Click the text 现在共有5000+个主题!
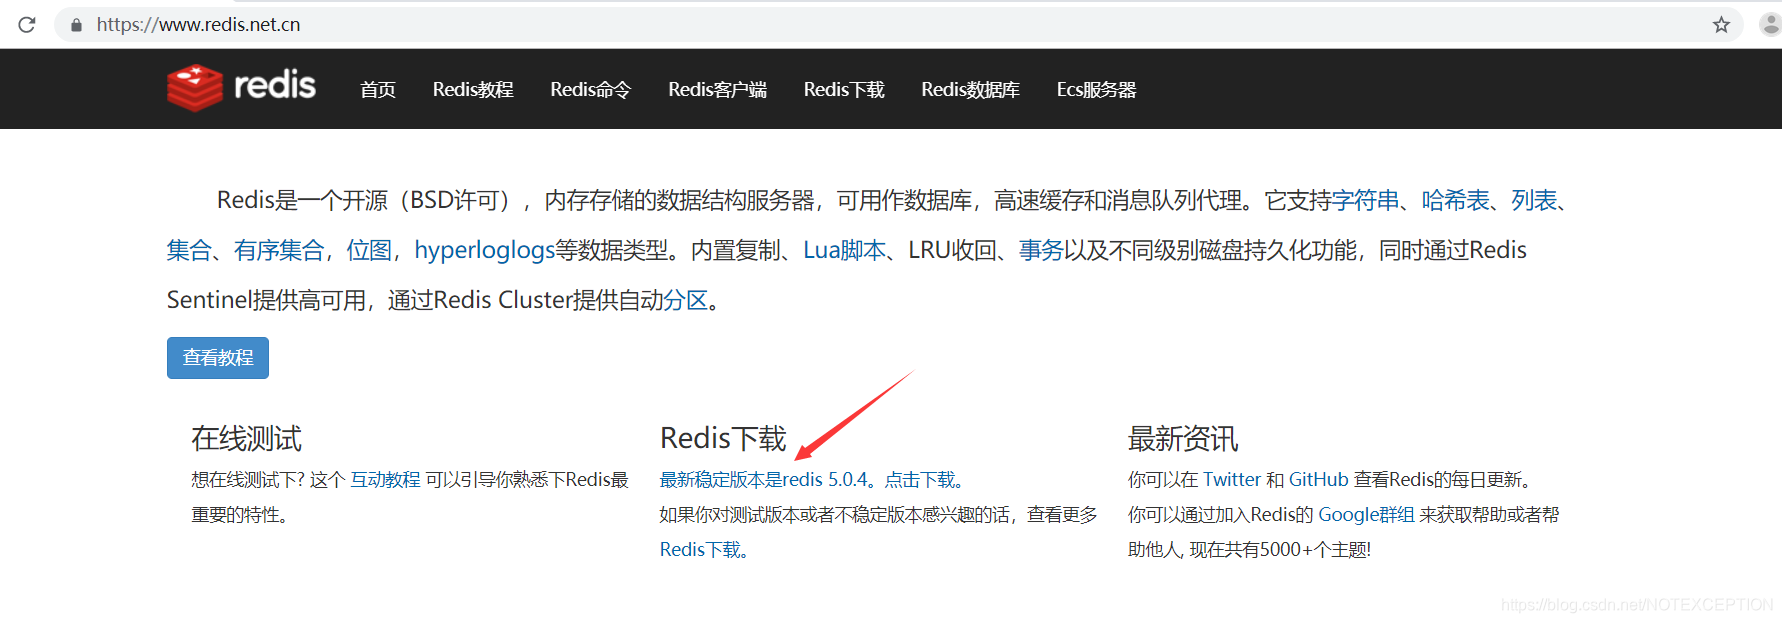This screenshot has width=1782, height=623. click(x=1280, y=550)
